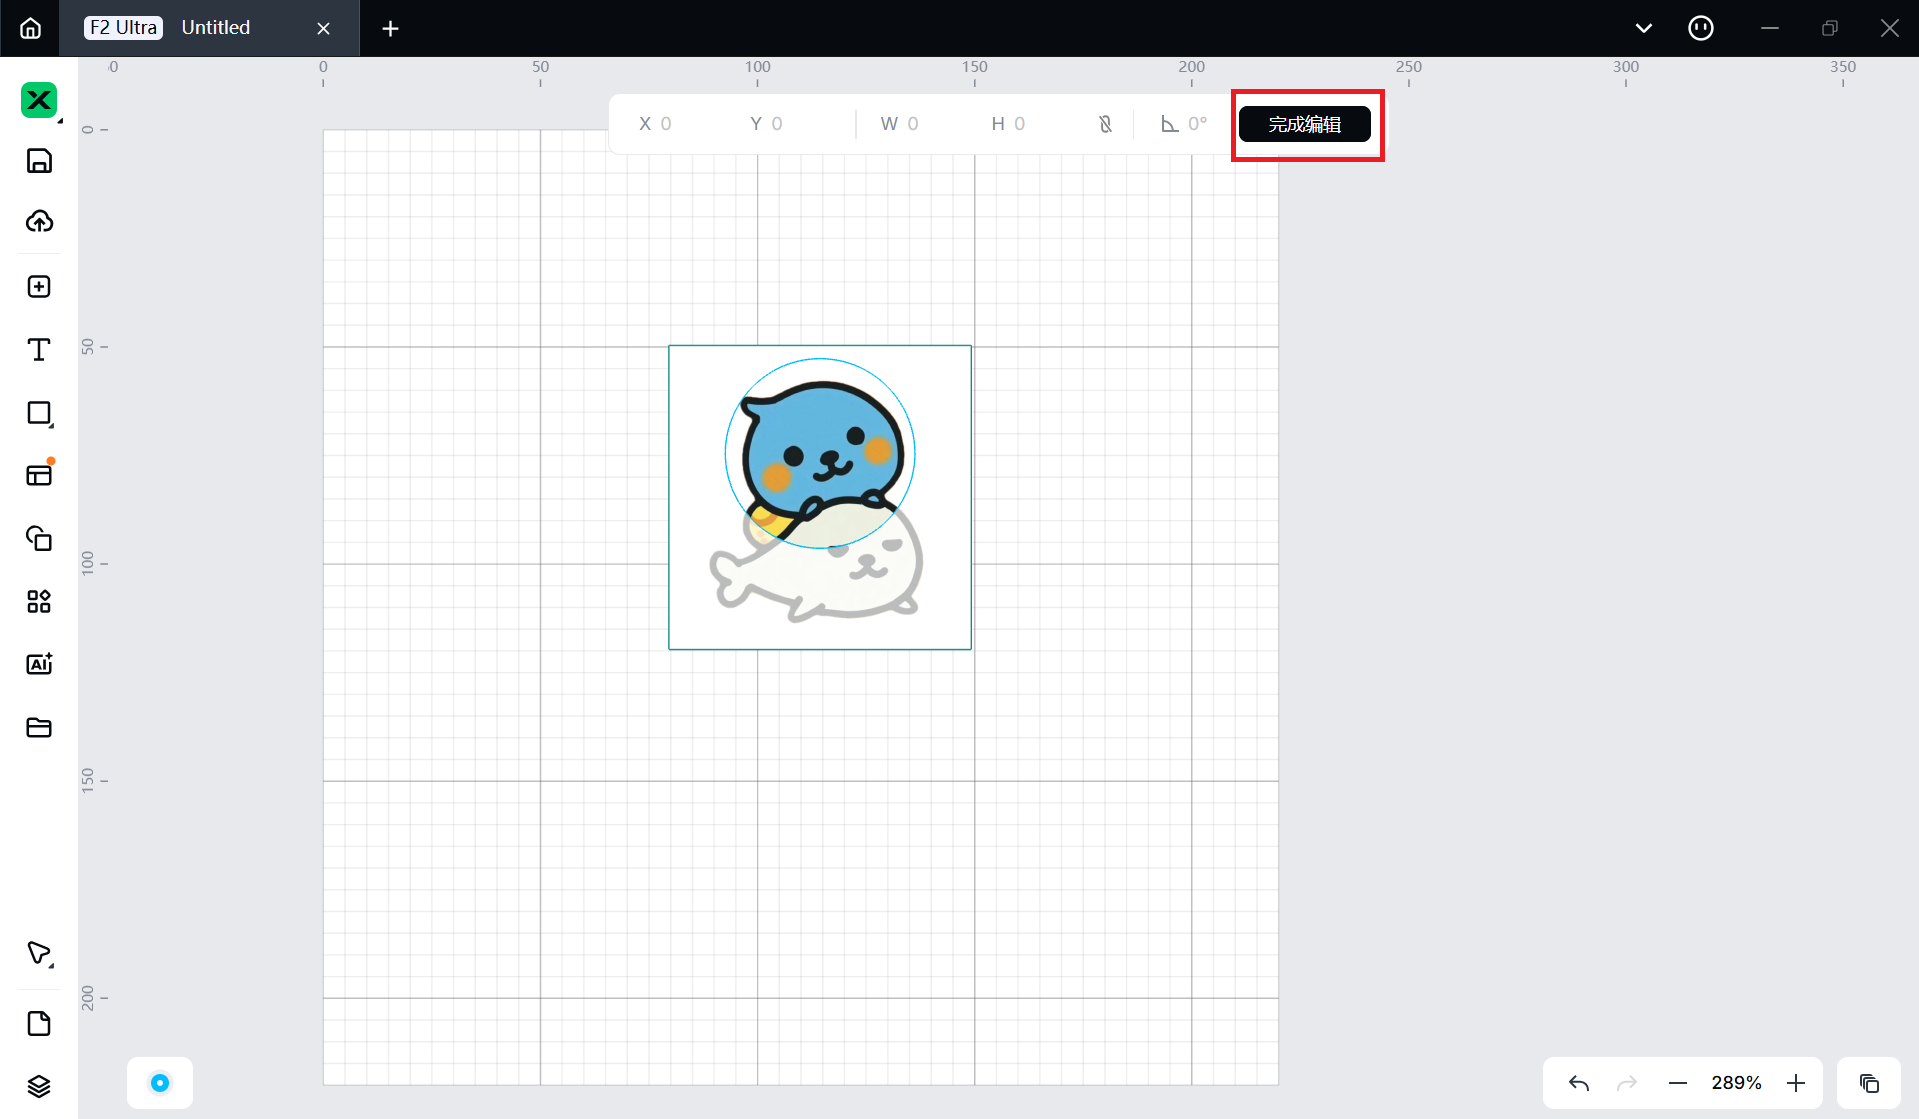Open the apps grid icon

39,601
